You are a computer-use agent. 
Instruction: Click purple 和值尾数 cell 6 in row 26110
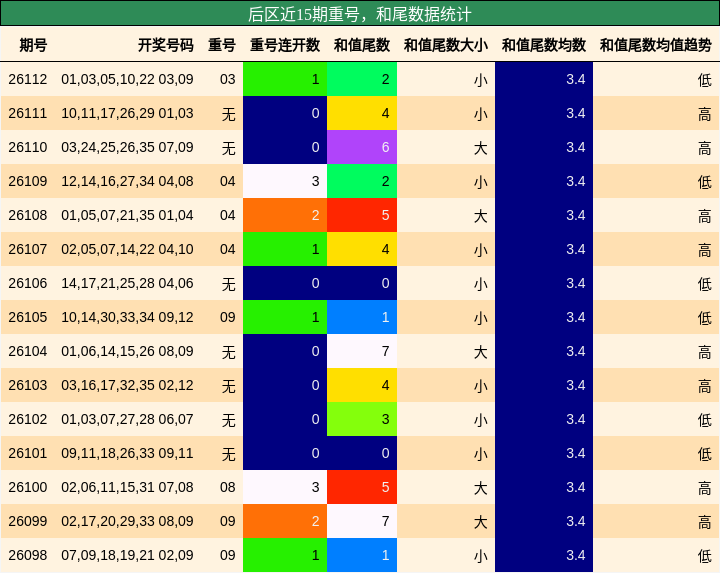[362, 147]
